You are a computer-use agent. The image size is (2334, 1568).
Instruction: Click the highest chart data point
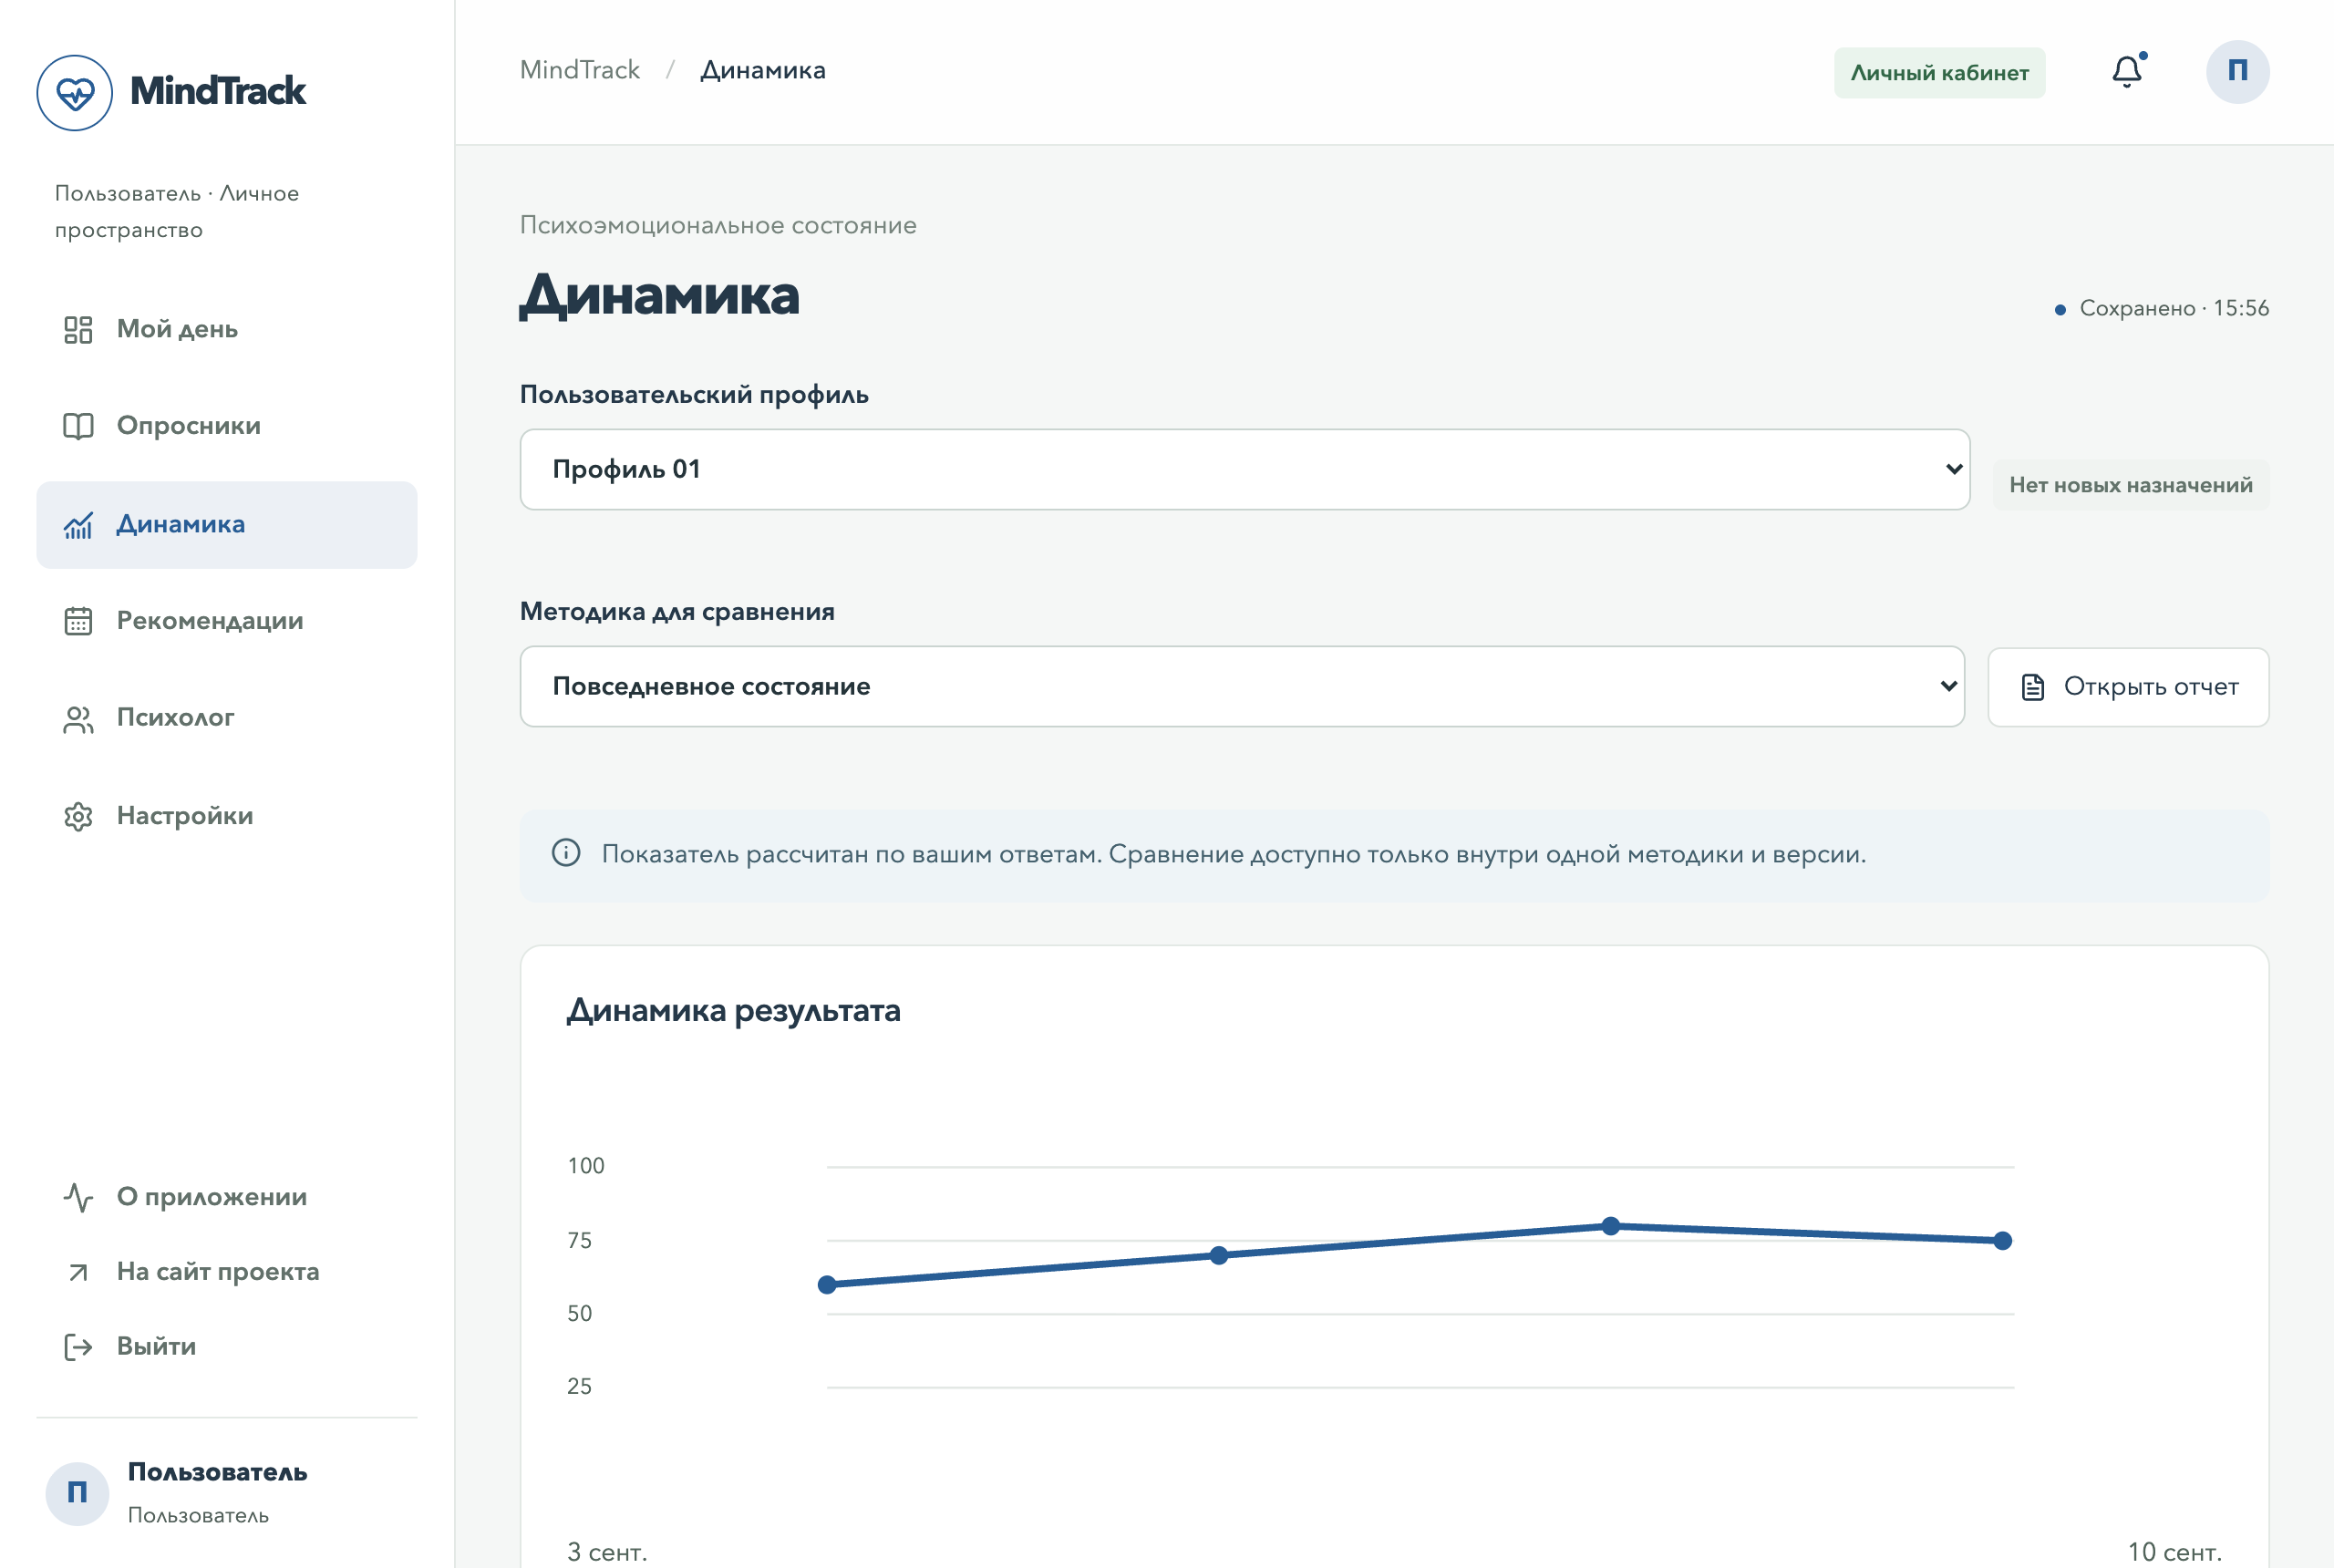tap(1611, 1226)
